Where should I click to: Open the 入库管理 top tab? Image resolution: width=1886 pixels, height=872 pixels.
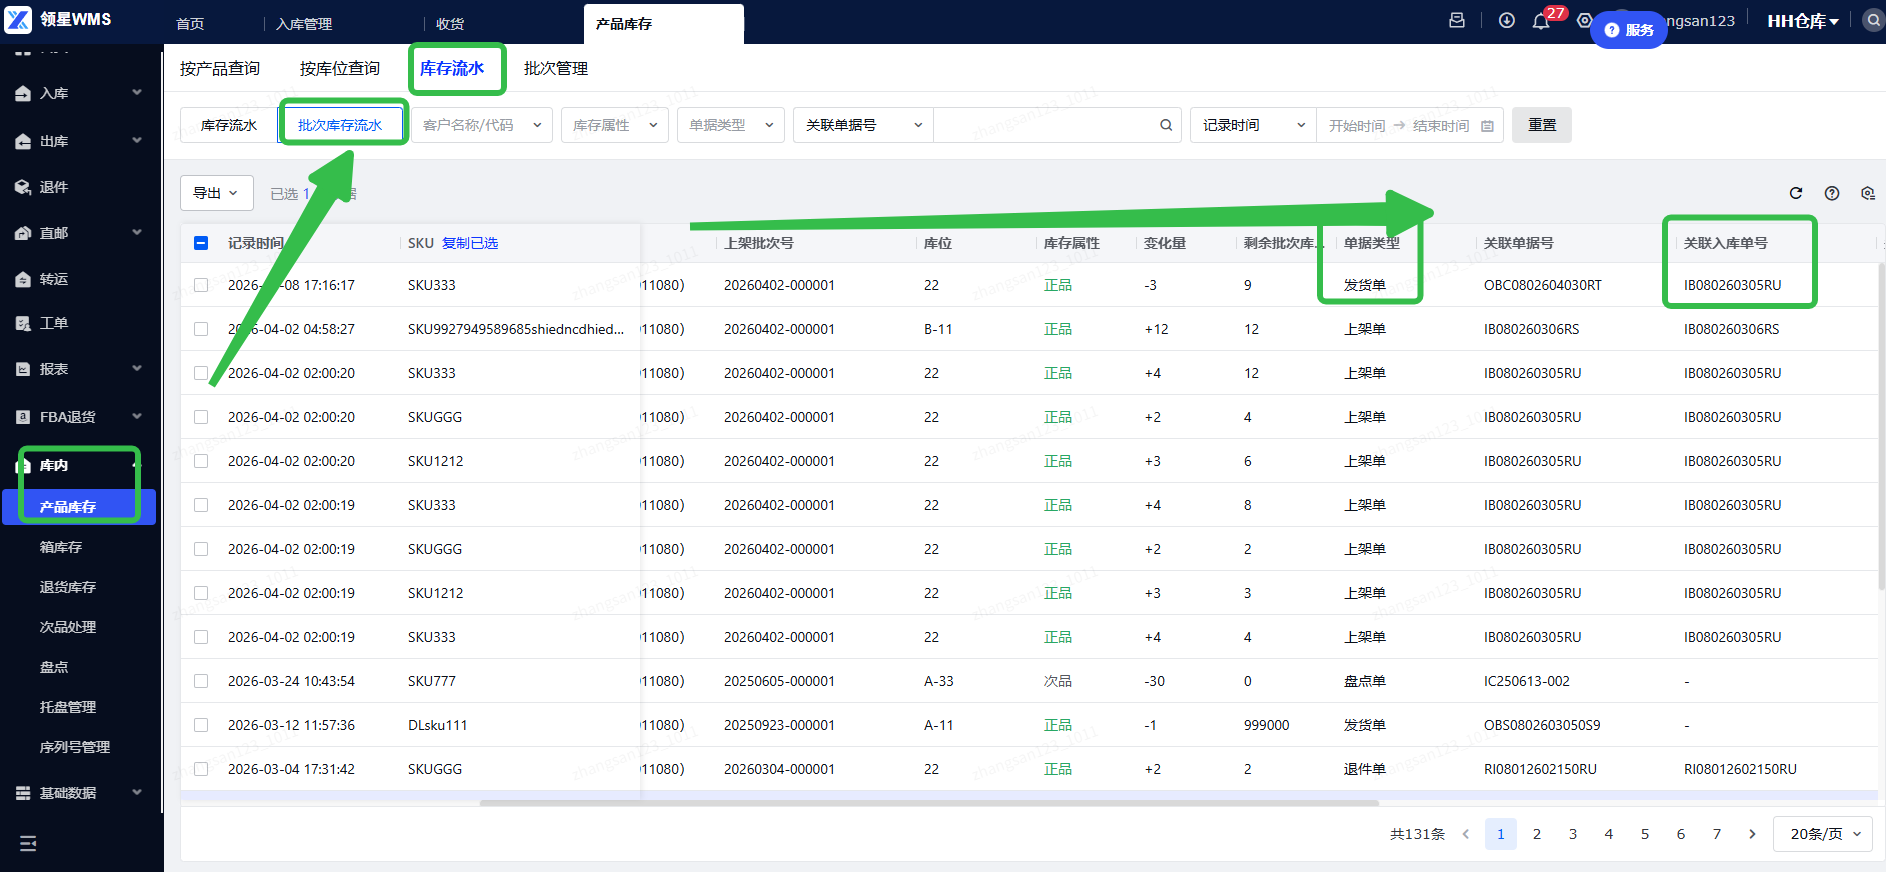click(x=304, y=24)
